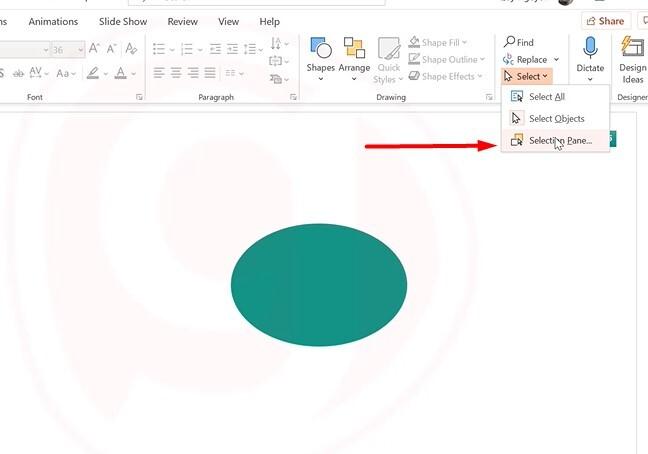Expand the font size dropdown arrow
This screenshot has width=648, height=454.
(80, 50)
